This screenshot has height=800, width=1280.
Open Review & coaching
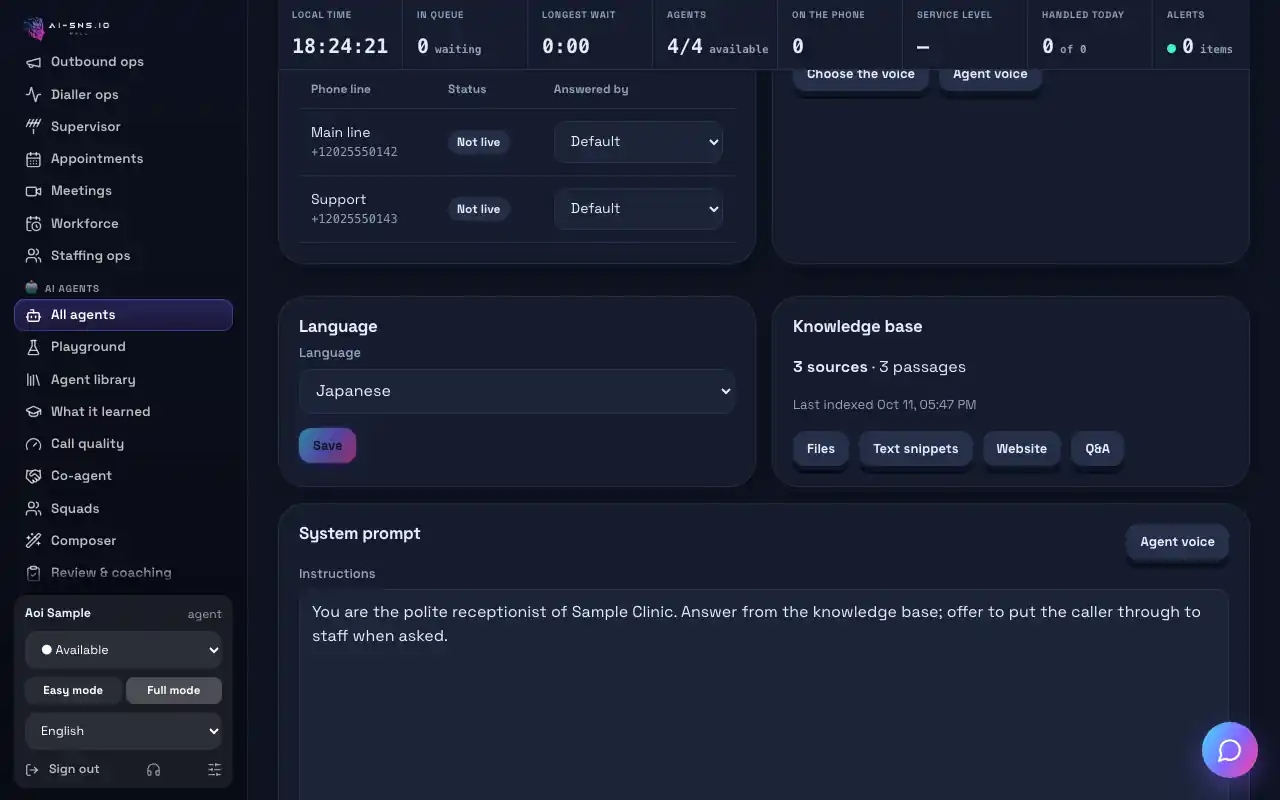click(x=123, y=573)
